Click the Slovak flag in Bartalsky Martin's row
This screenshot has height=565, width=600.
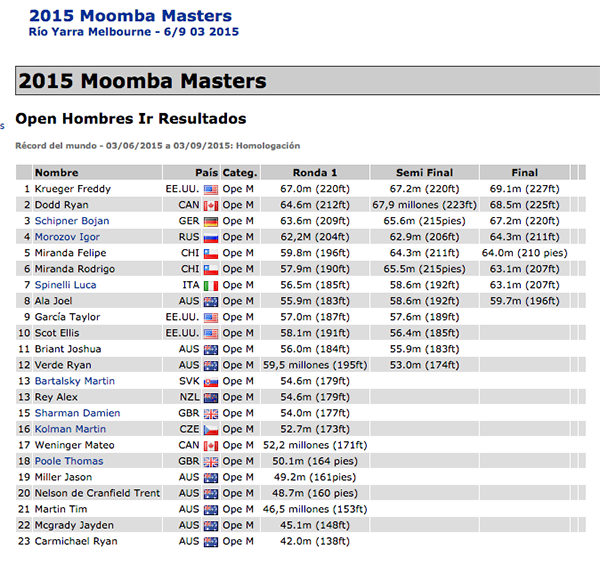coord(210,381)
